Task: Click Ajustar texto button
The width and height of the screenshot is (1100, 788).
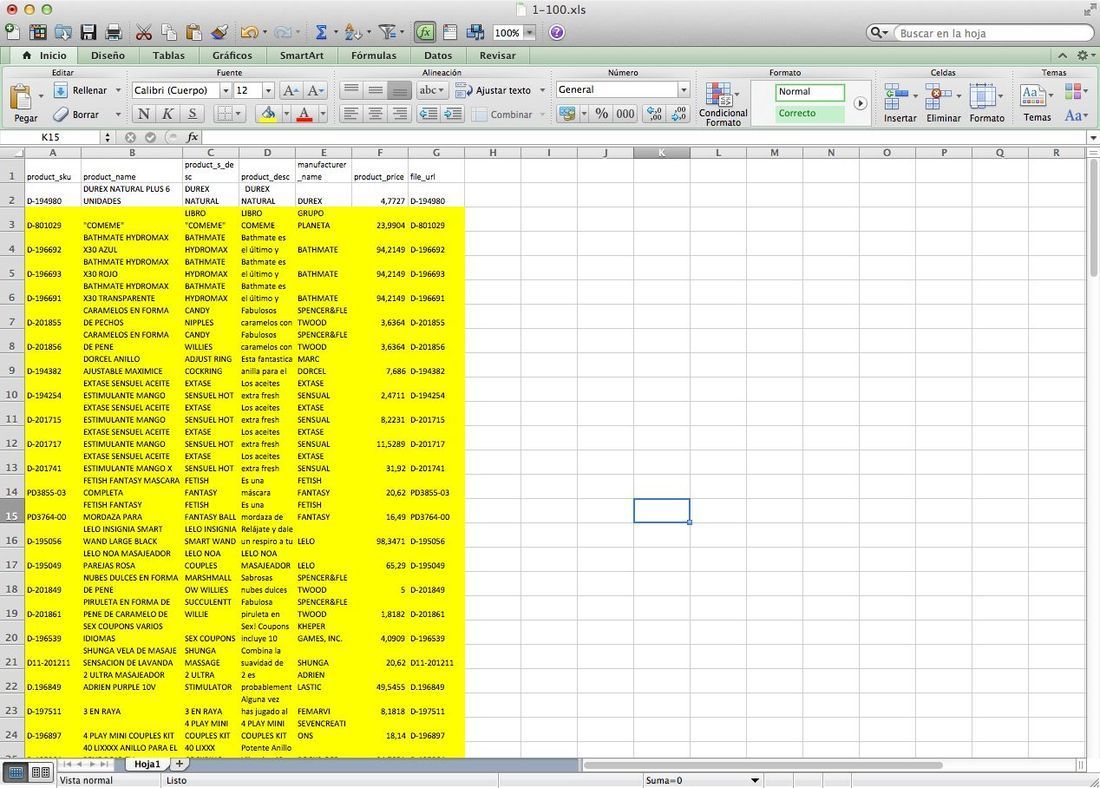Action: click(x=493, y=91)
